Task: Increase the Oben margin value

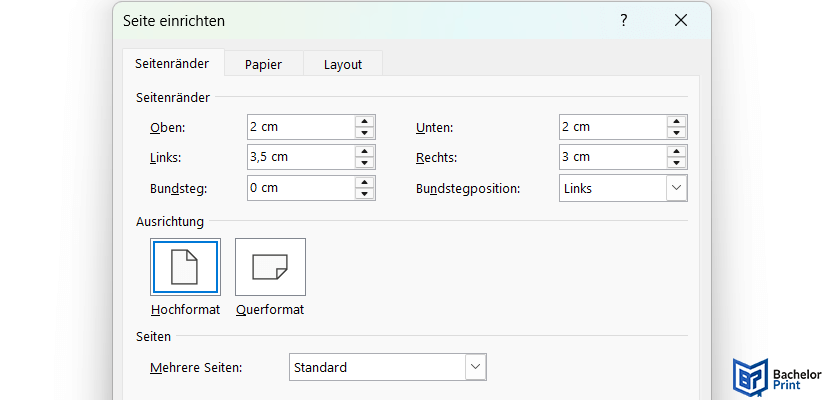Action: pos(364,122)
